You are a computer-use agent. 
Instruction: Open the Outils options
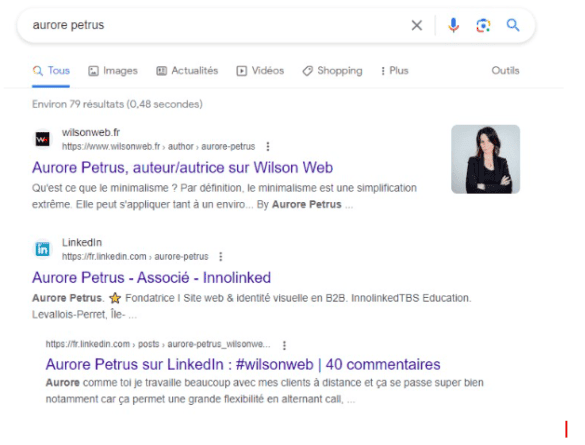point(505,70)
